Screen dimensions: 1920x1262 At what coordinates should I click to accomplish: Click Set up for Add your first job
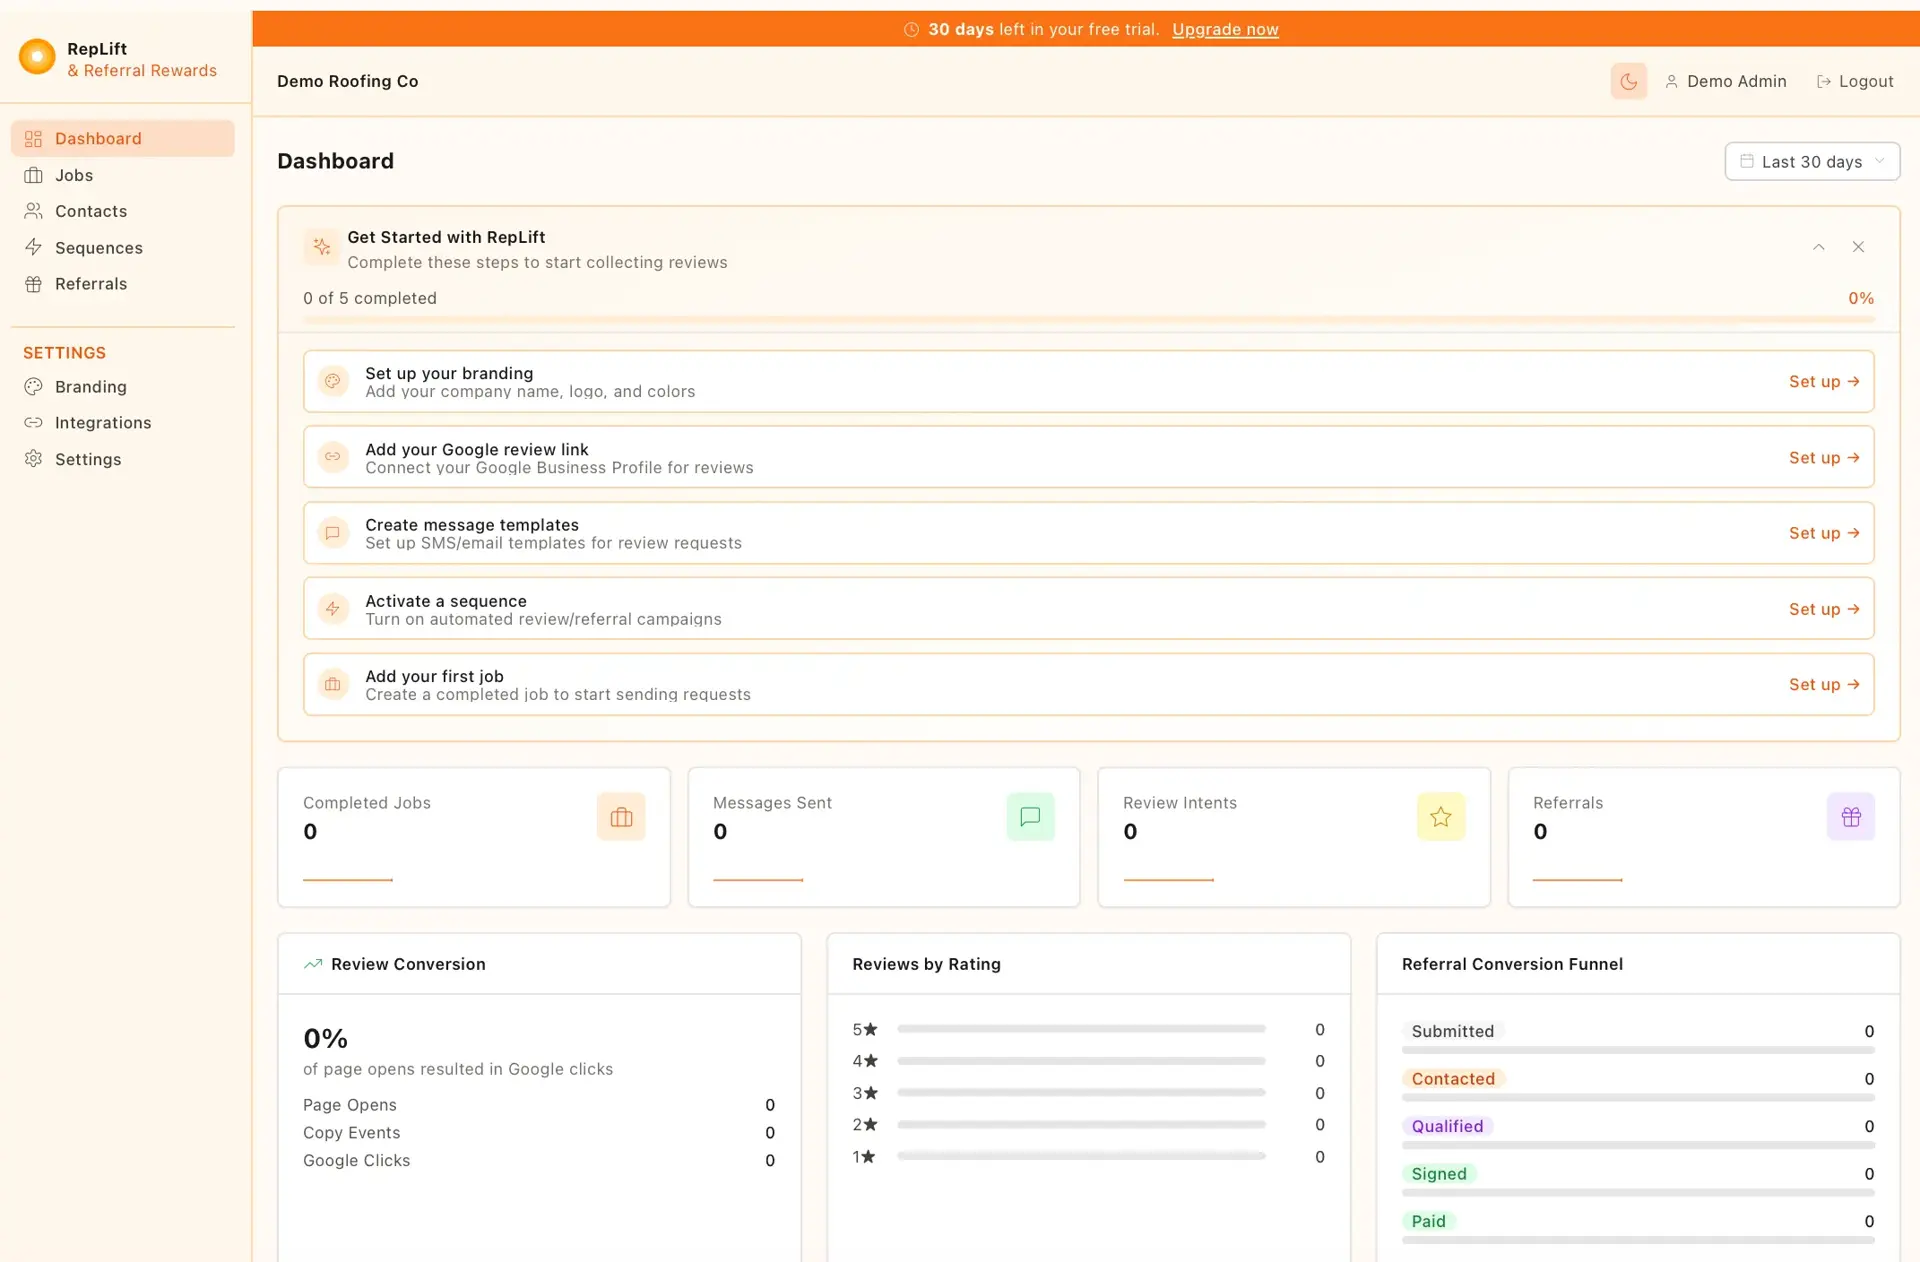point(1824,684)
